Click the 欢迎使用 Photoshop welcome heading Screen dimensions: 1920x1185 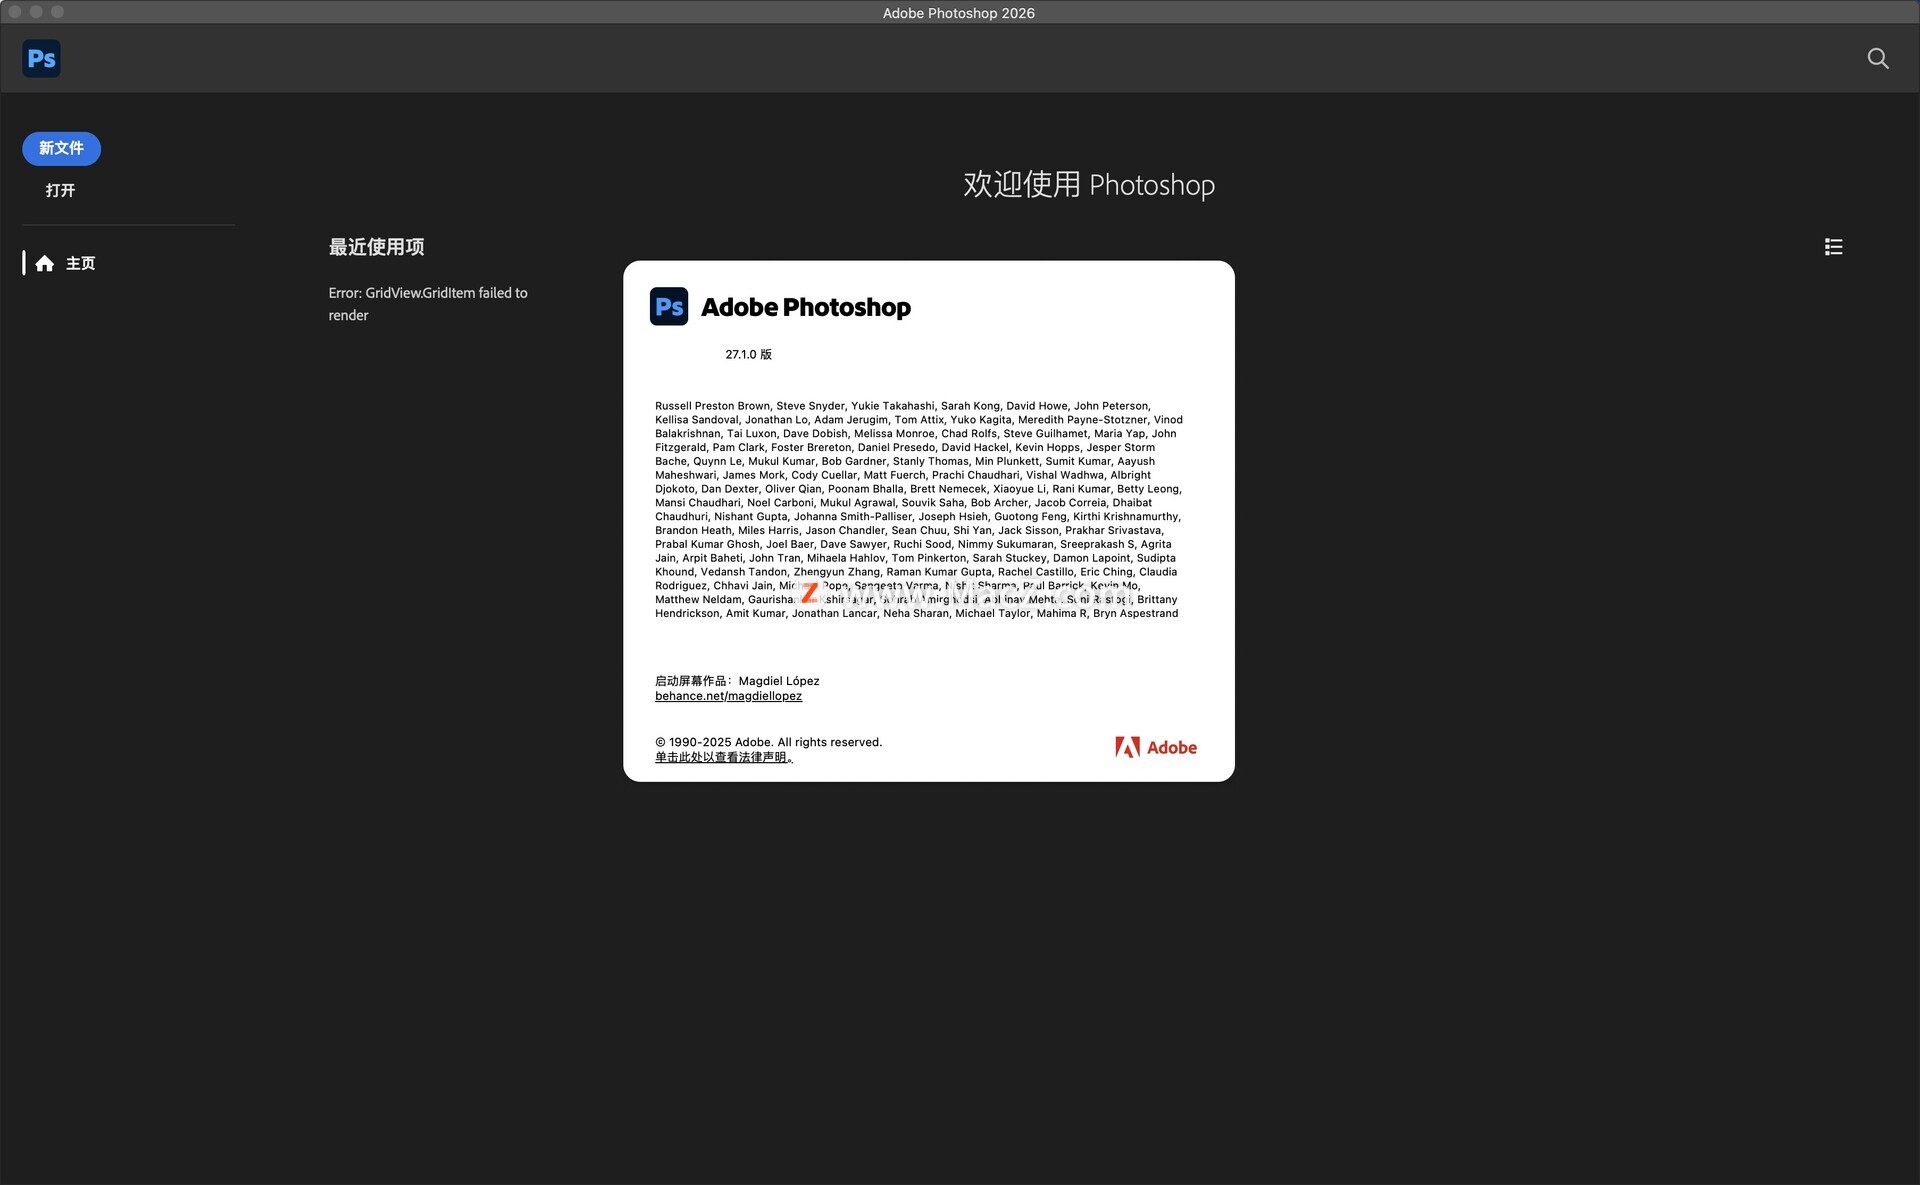tap(1088, 185)
